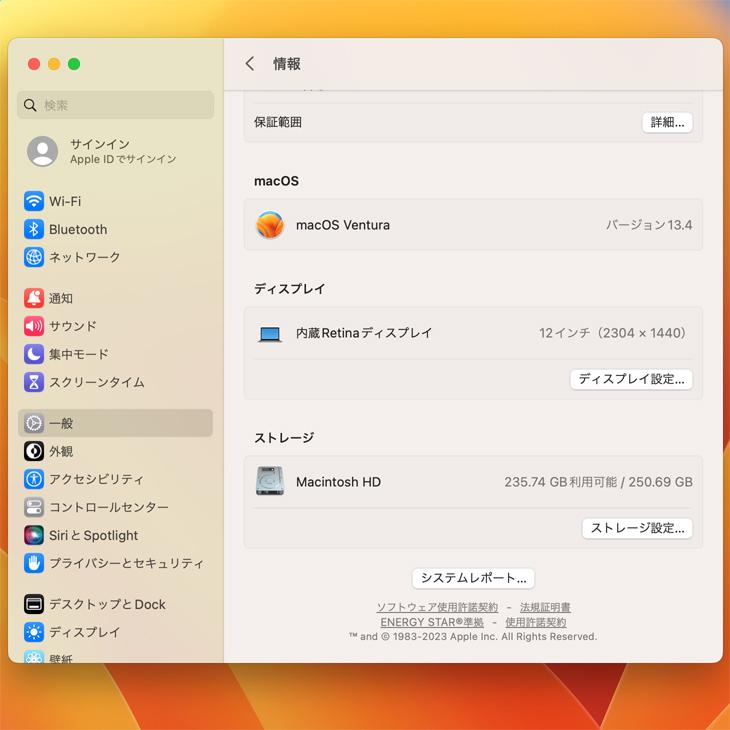Click the ストレージ section heading
Viewport: 730px width, 730px height.
click(x=284, y=438)
